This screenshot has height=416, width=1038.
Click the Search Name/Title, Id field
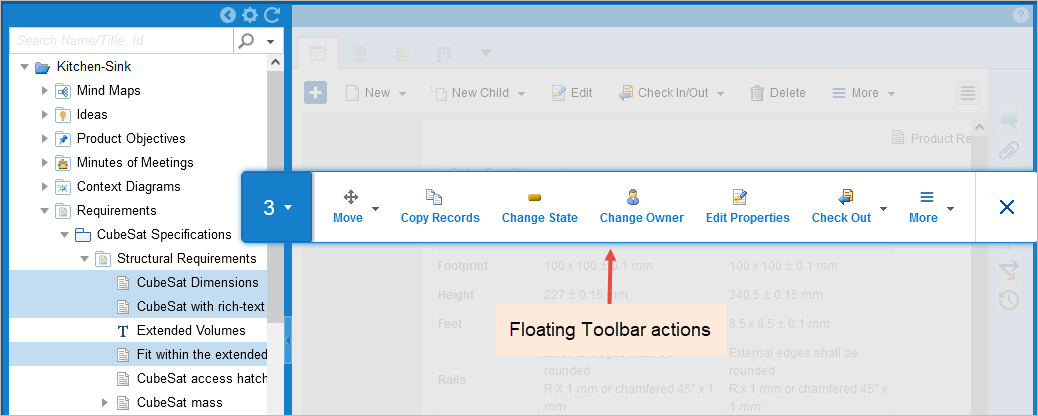(x=122, y=40)
